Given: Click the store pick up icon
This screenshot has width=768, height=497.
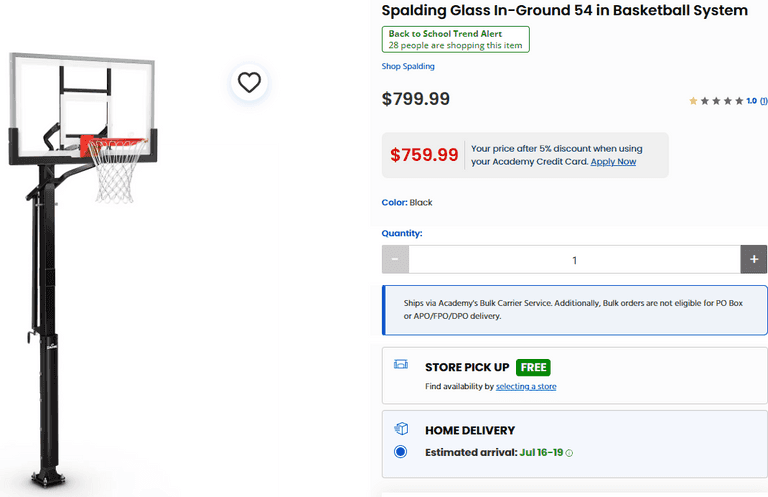Looking at the screenshot, I should click(x=401, y=364).
